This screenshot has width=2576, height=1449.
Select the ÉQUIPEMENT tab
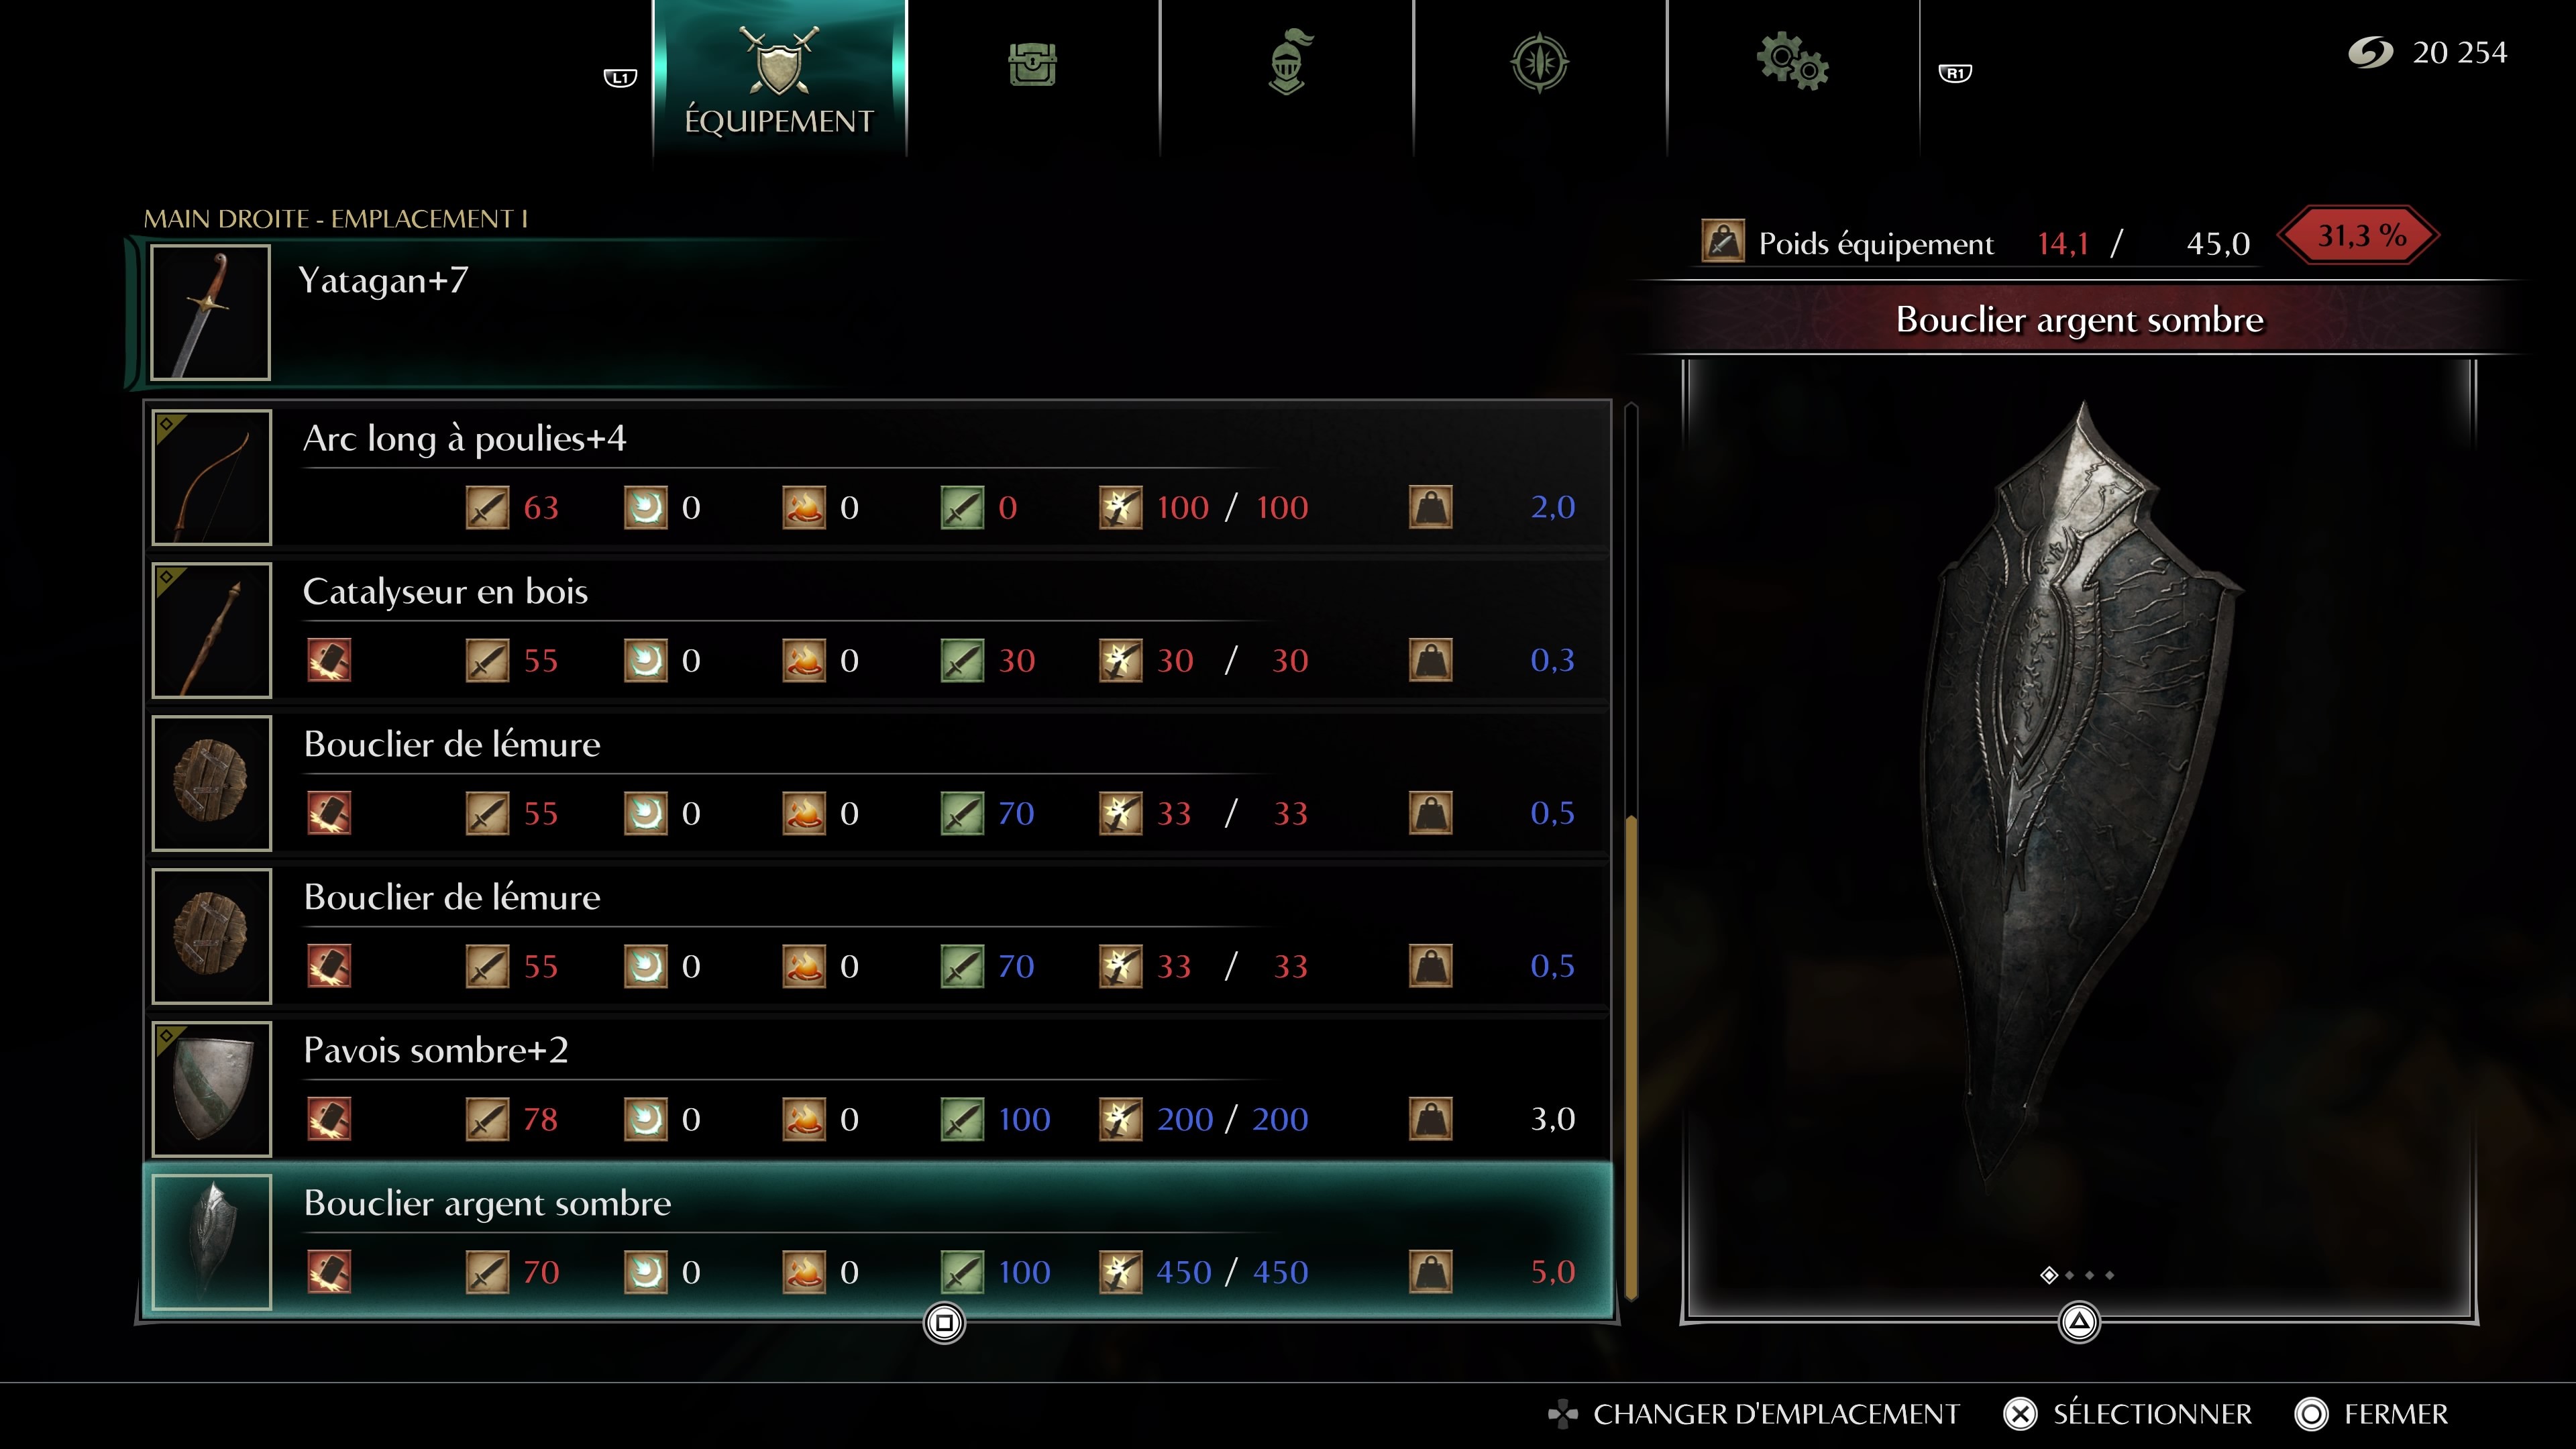[x=779, y=78]
